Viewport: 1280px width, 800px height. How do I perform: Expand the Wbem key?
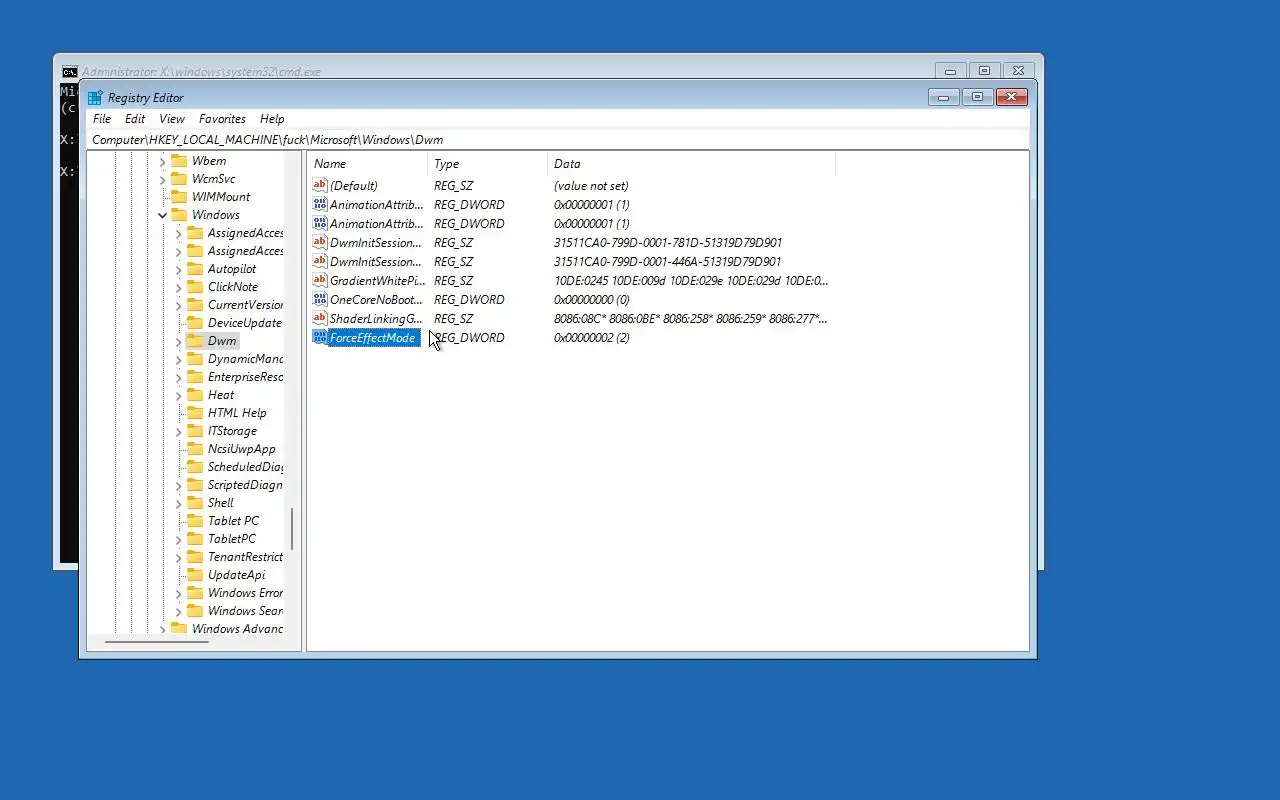point(163,161)
